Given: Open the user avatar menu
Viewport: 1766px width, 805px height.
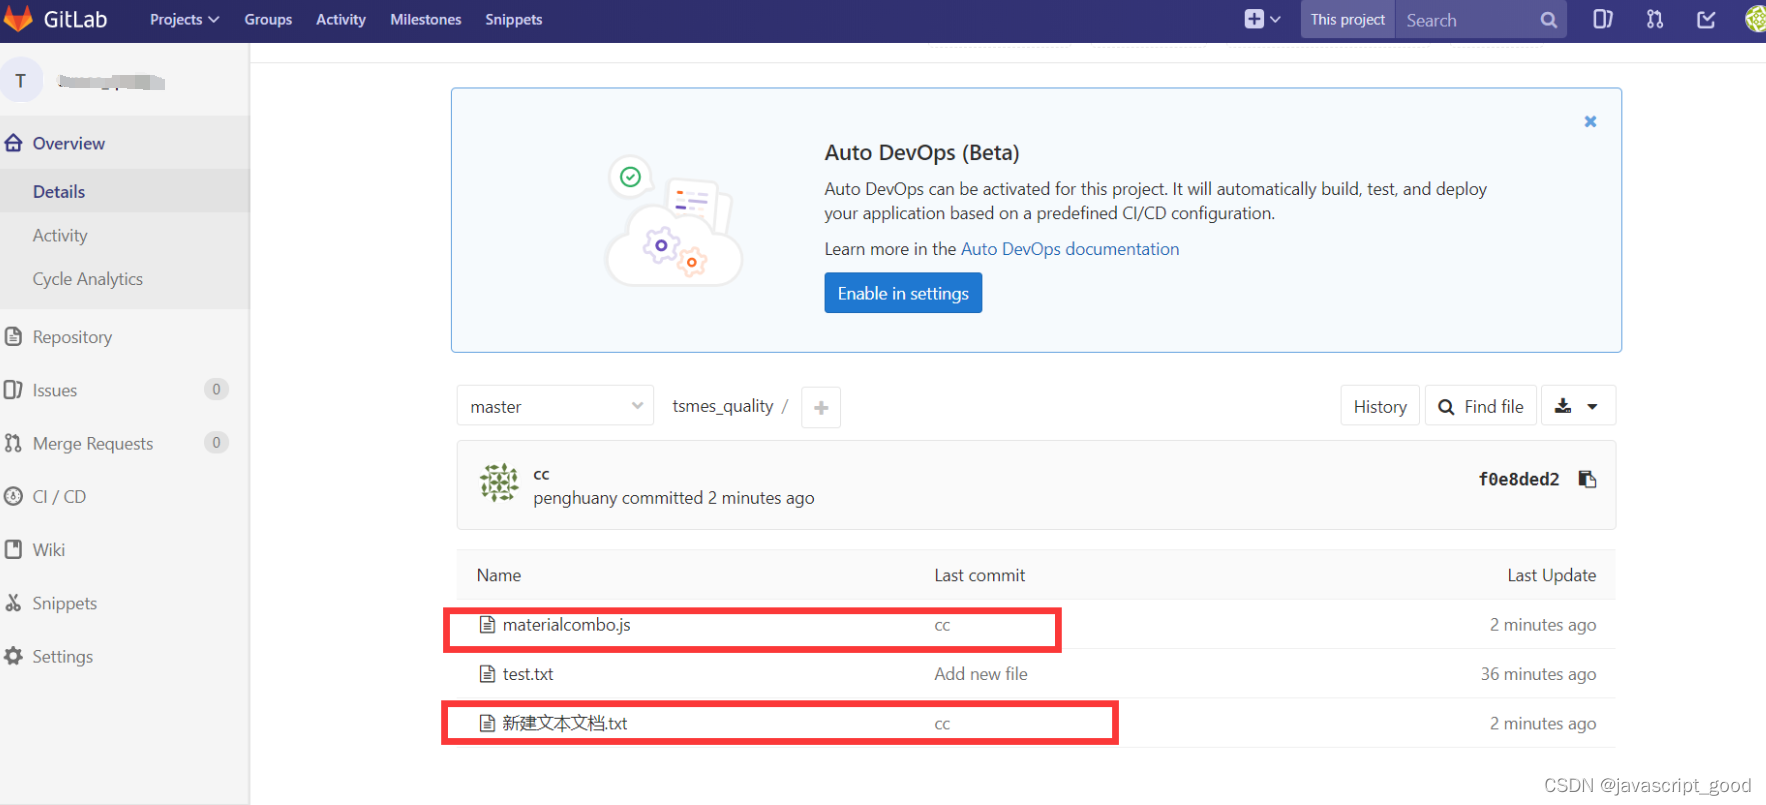Looking at the screenshot, I should tap(1756, 19).
